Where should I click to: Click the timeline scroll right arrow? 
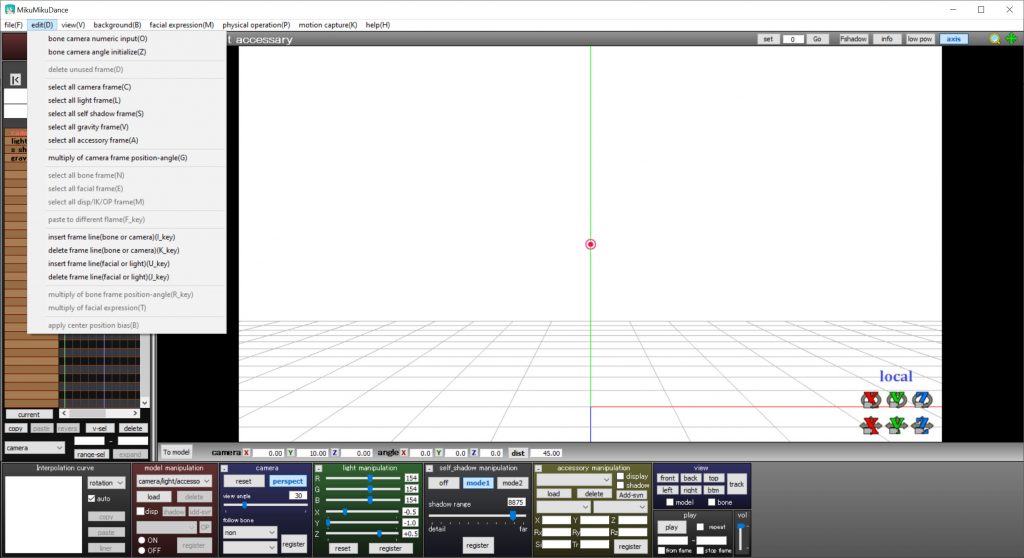(x=135, y=414)
